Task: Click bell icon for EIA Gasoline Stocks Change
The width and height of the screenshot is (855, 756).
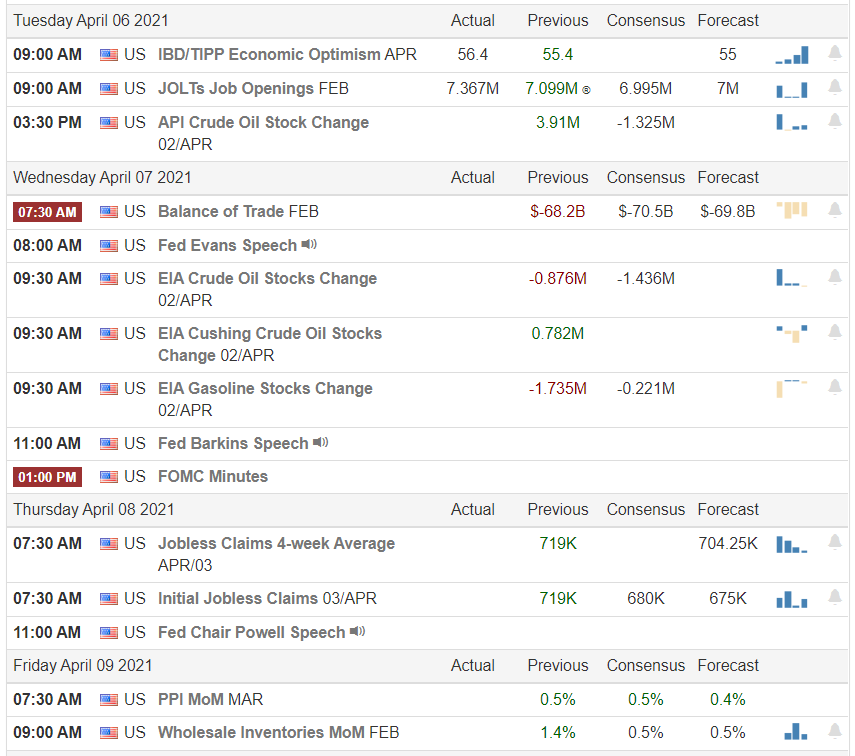Action: (x=835, y=388)
